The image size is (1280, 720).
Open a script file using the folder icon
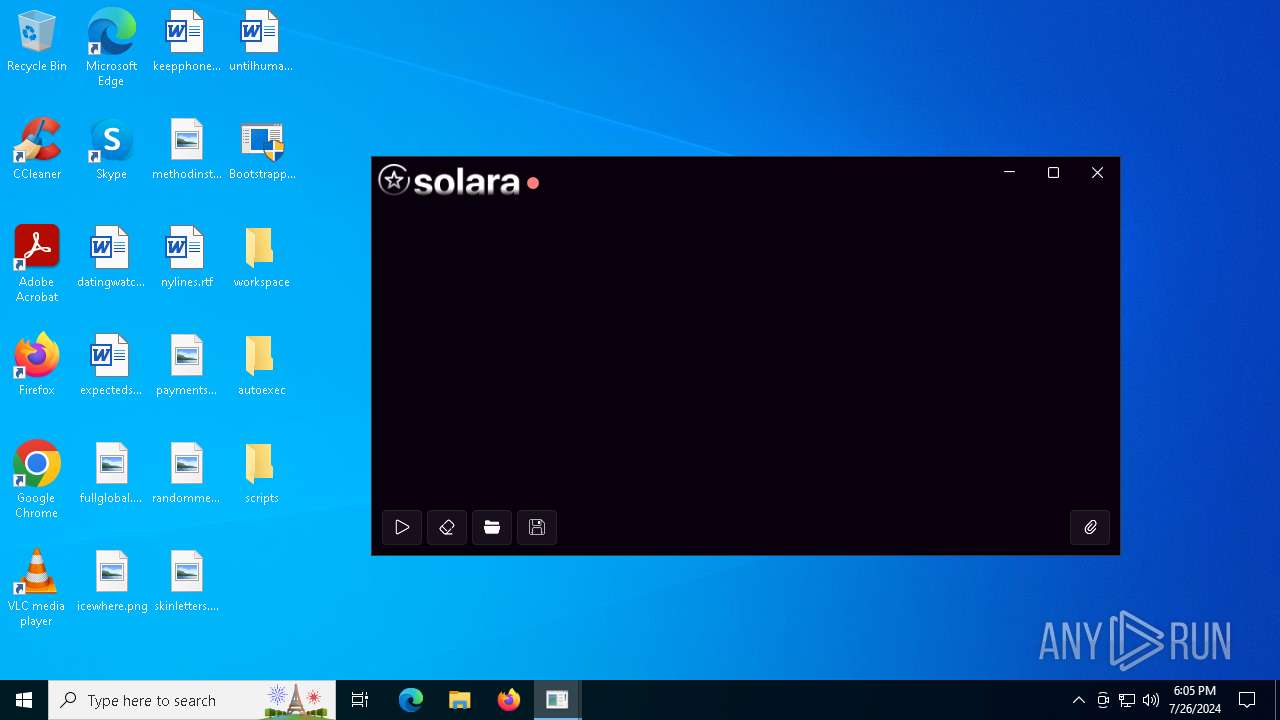point(492,527)
